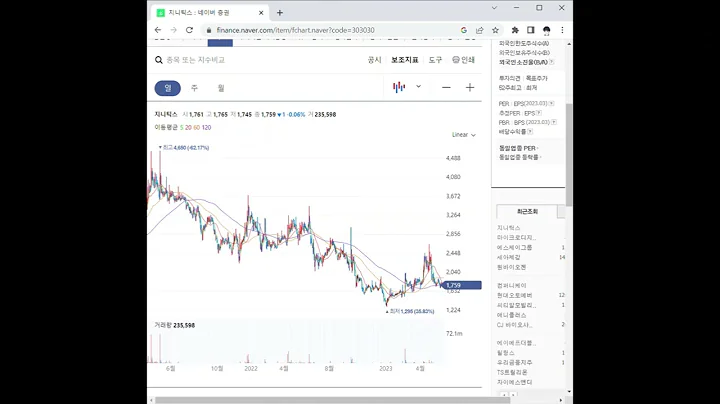Click the 거래량 235,598 volume label
This screenshot has width=720, height=404.
tap(174, 325)
